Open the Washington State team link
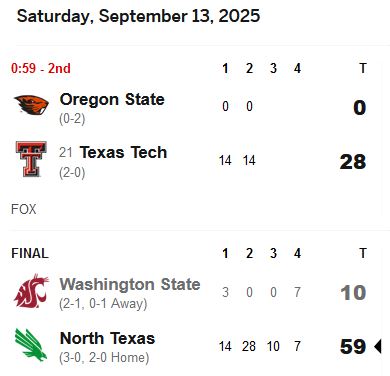The image size is (390, 376). tap(130, 284)
